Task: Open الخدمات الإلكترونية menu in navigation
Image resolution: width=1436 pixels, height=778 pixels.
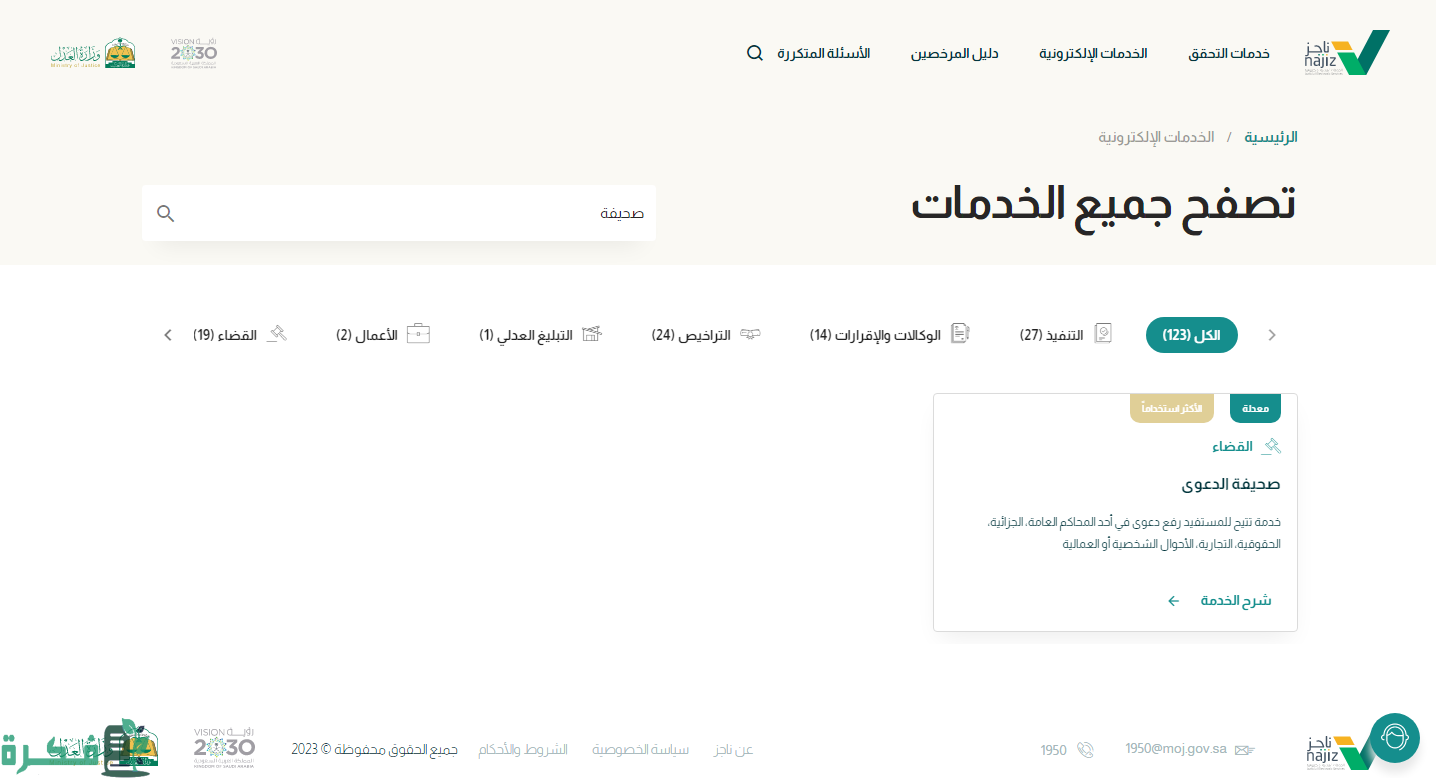Action: 1093,53
